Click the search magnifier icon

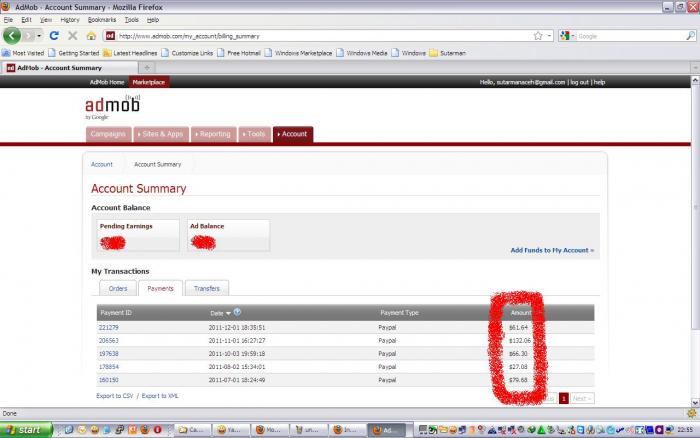click(x=690, y=36)
